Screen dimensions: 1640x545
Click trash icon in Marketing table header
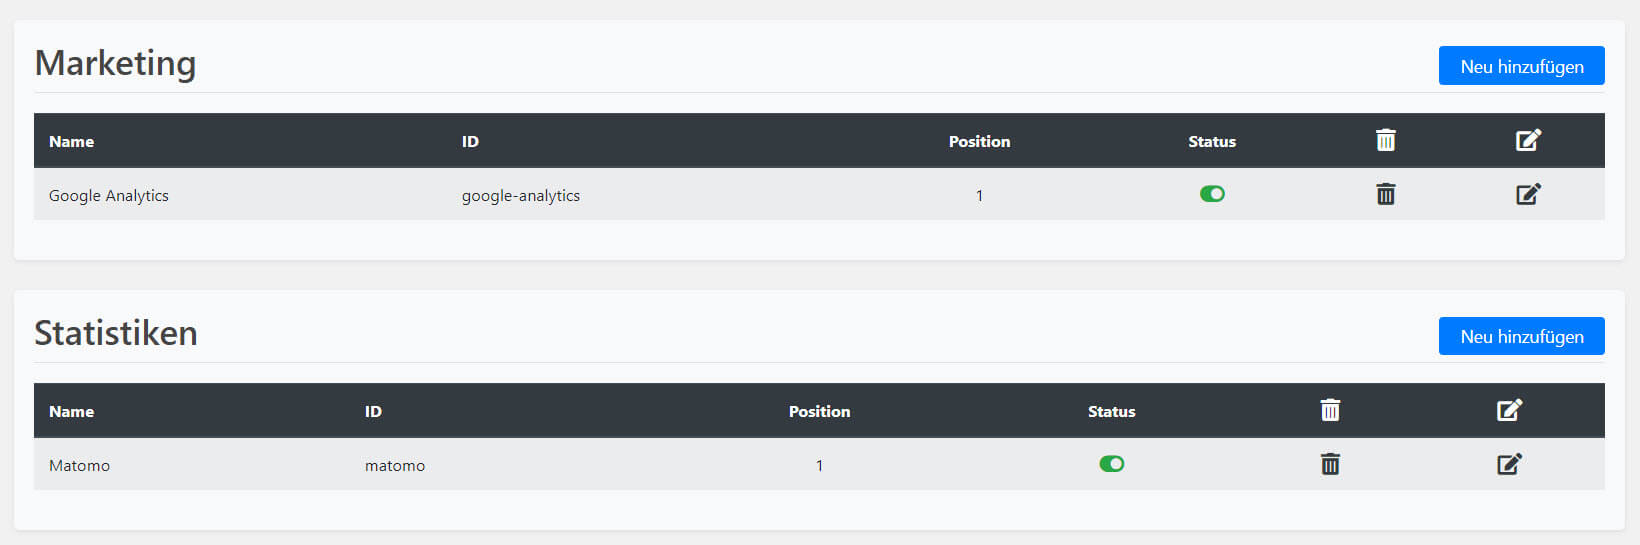coord(1385,140)
